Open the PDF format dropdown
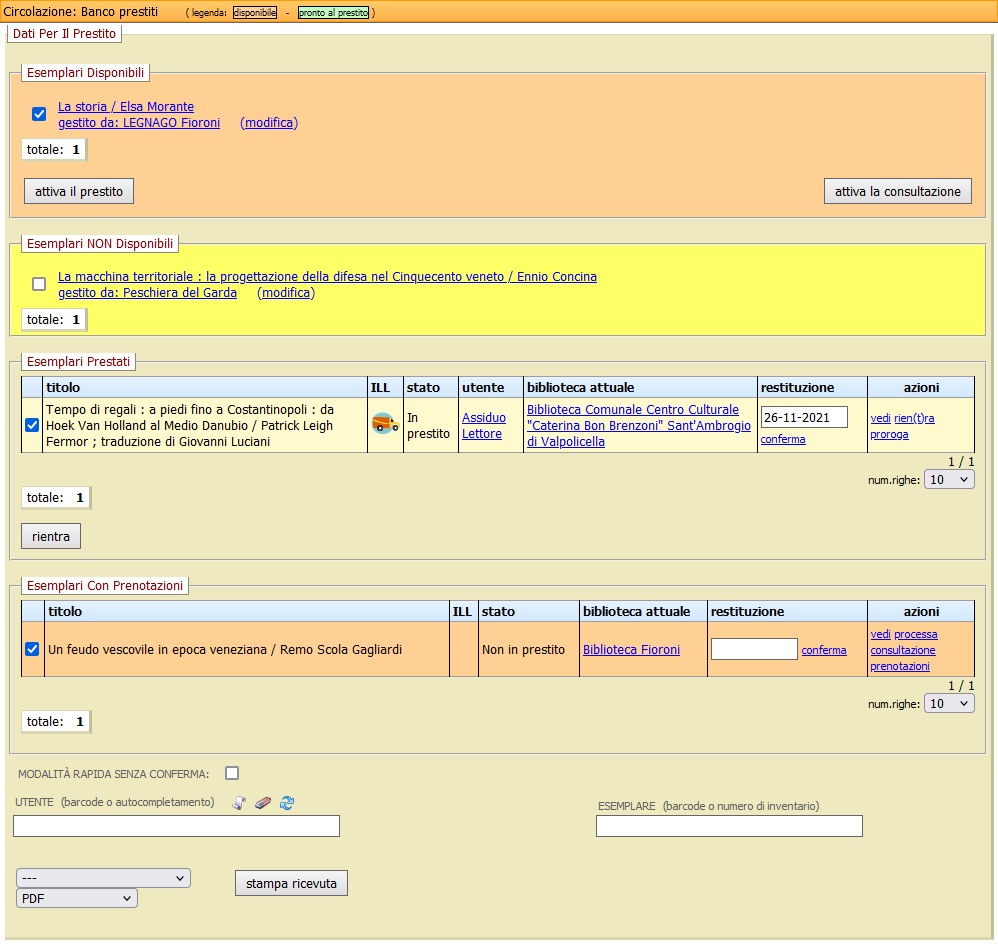998x944 pixels. (x=77, y=898)
